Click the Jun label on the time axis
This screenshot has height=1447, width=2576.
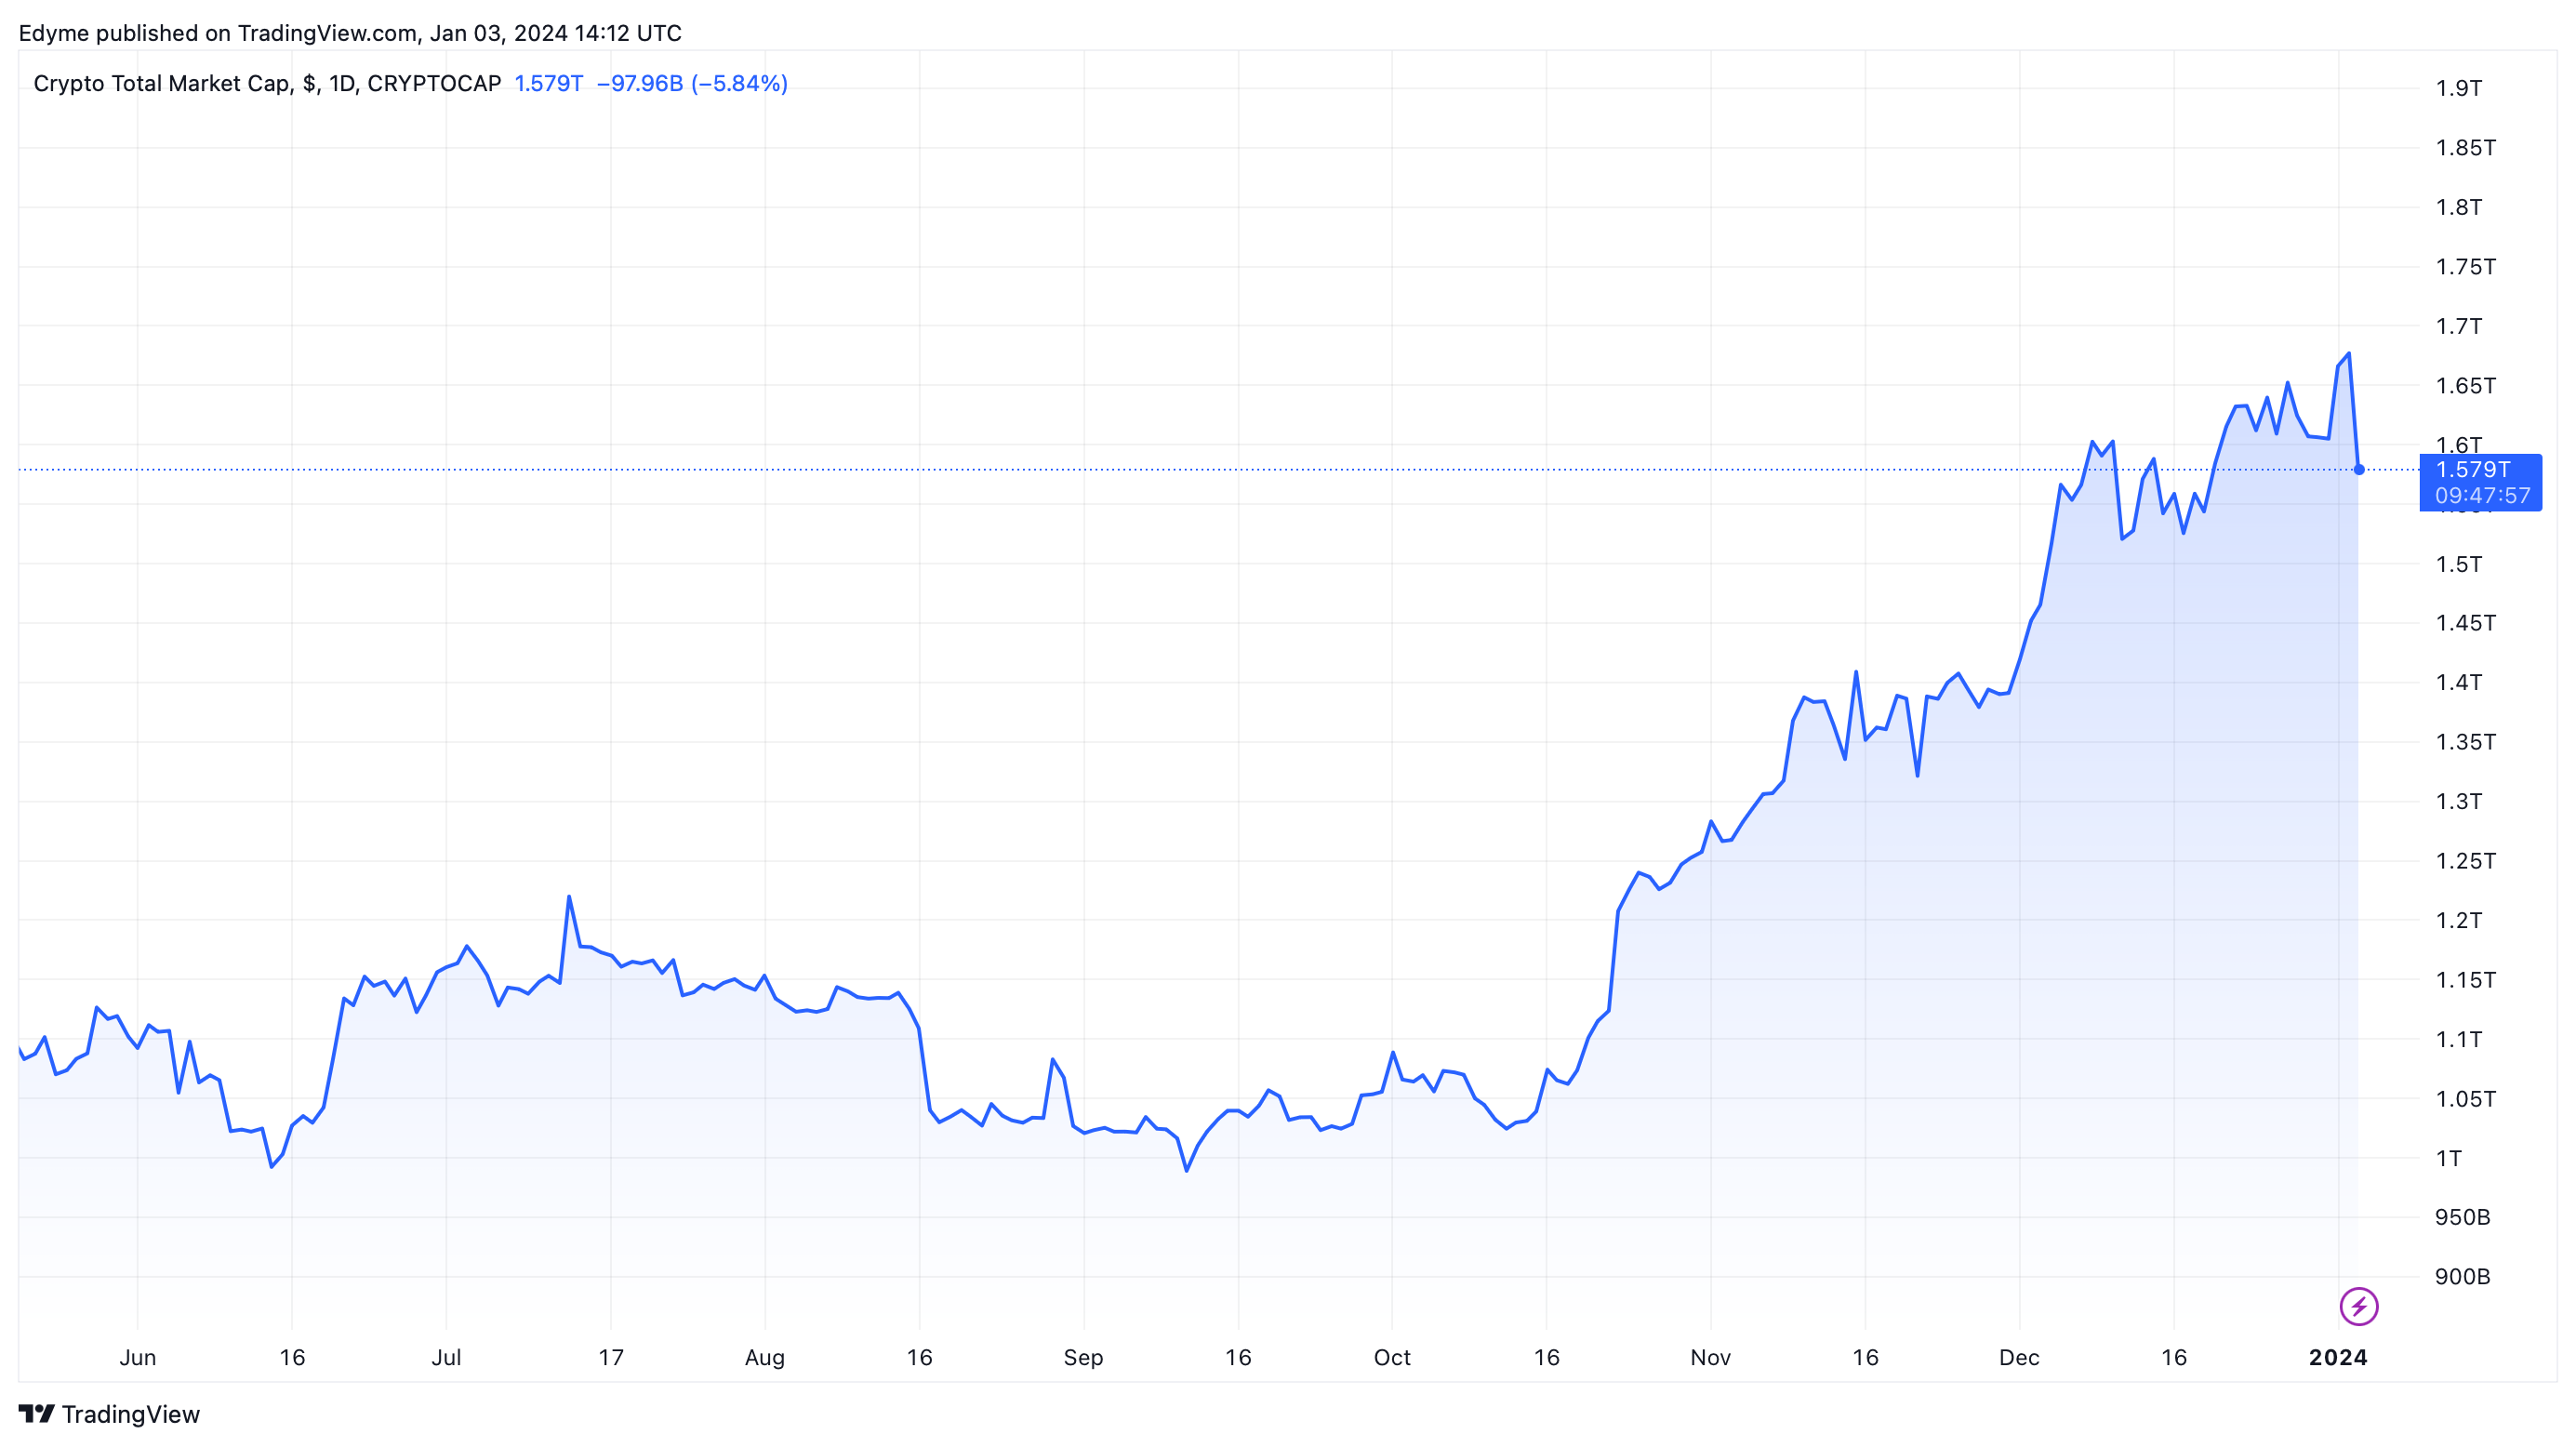[138, 1357]
